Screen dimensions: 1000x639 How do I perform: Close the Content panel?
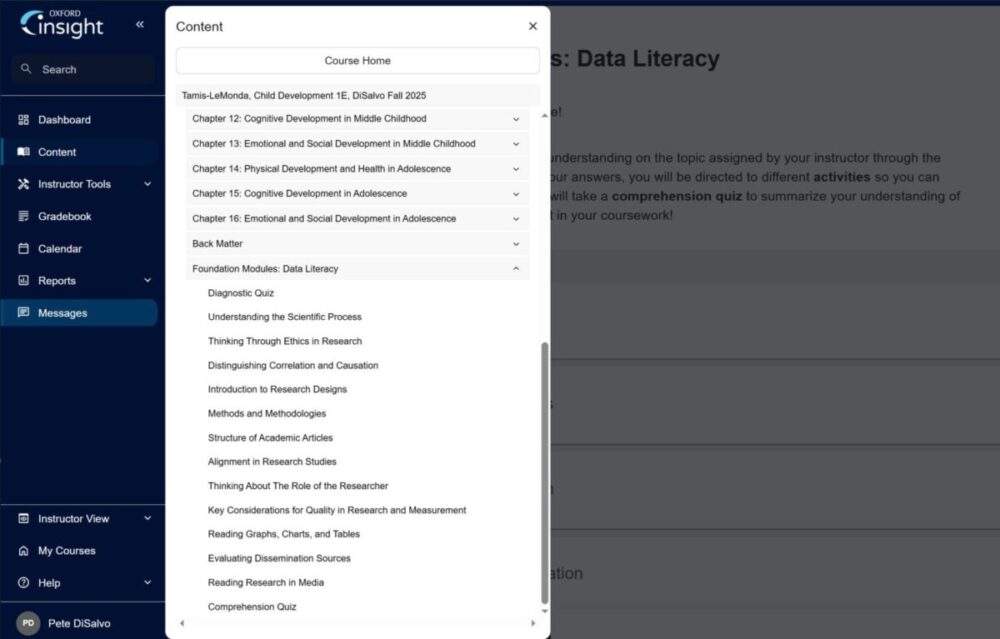pyautogui.click(x=533, y=26)
